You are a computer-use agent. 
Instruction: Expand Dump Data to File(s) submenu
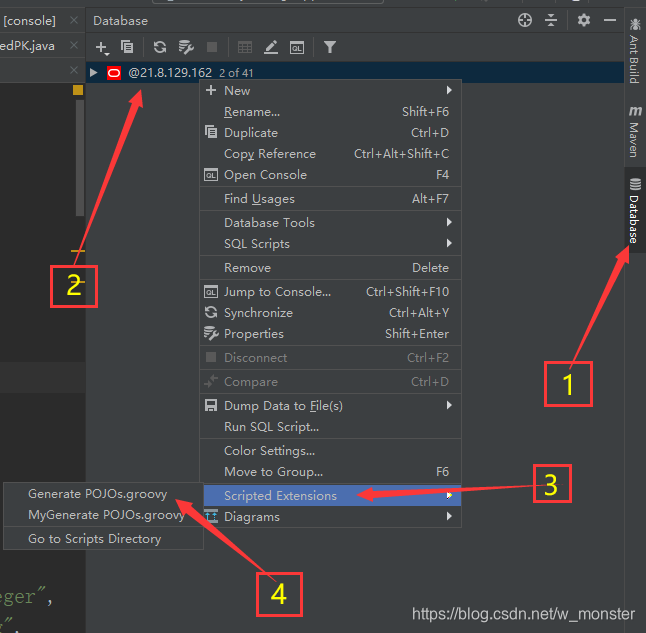tap(330, 406)
